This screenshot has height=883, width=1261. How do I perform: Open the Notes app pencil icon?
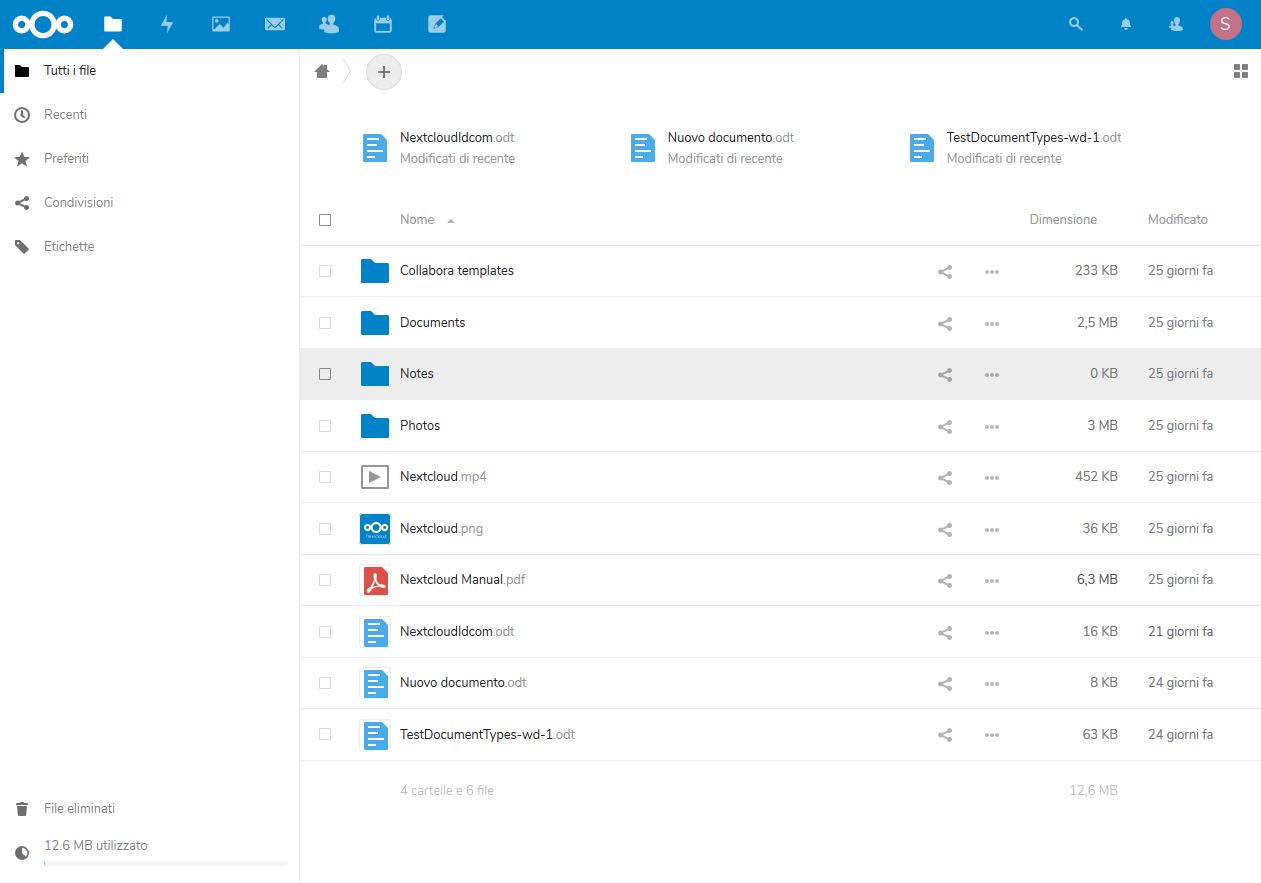tap(437, 24)
